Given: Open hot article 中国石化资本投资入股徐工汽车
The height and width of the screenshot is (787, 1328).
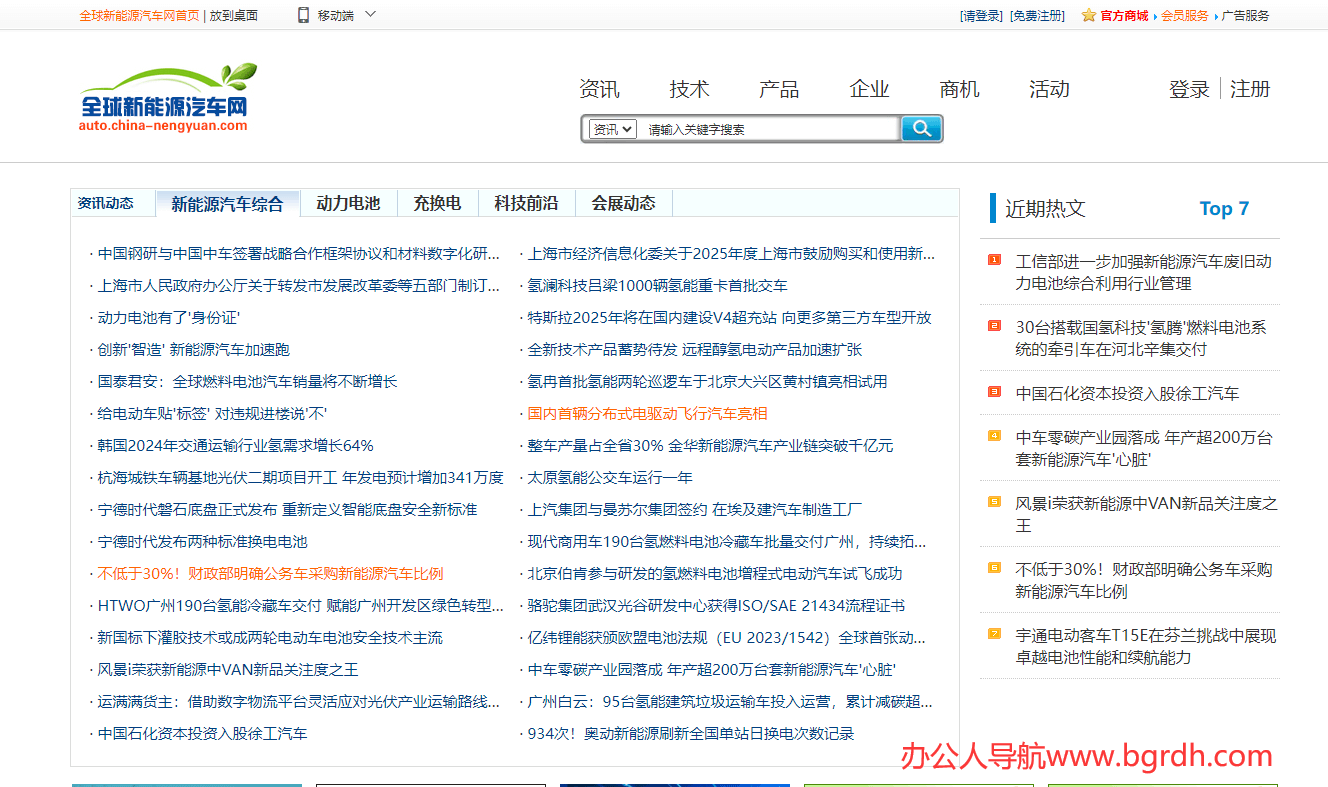Looking at the screenshot, I should click(x=1127, y=393).
